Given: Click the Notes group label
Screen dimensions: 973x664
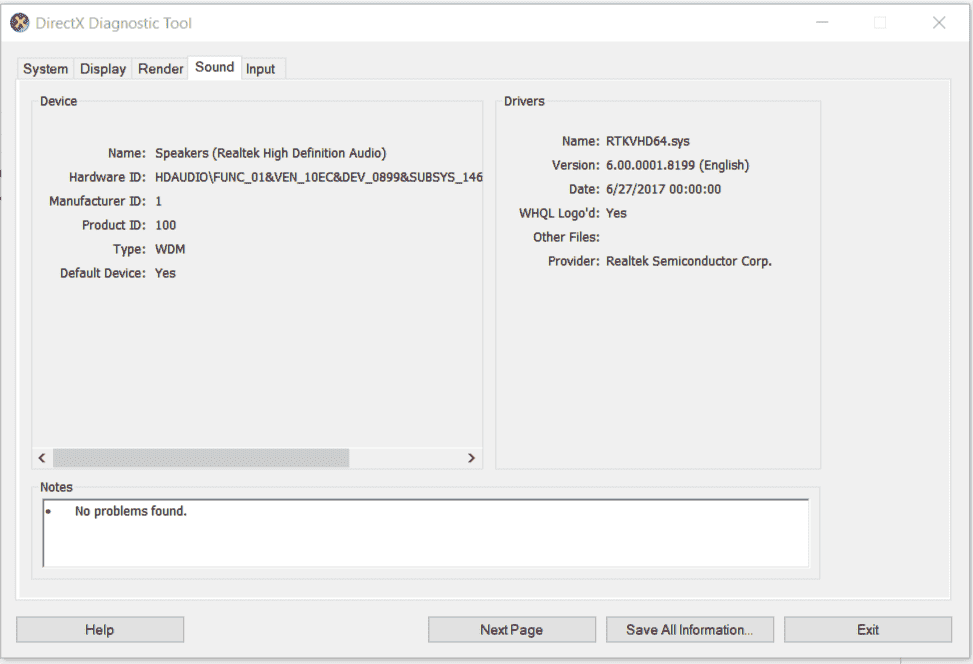Looking at the screenshot, I should coord(56,487).
